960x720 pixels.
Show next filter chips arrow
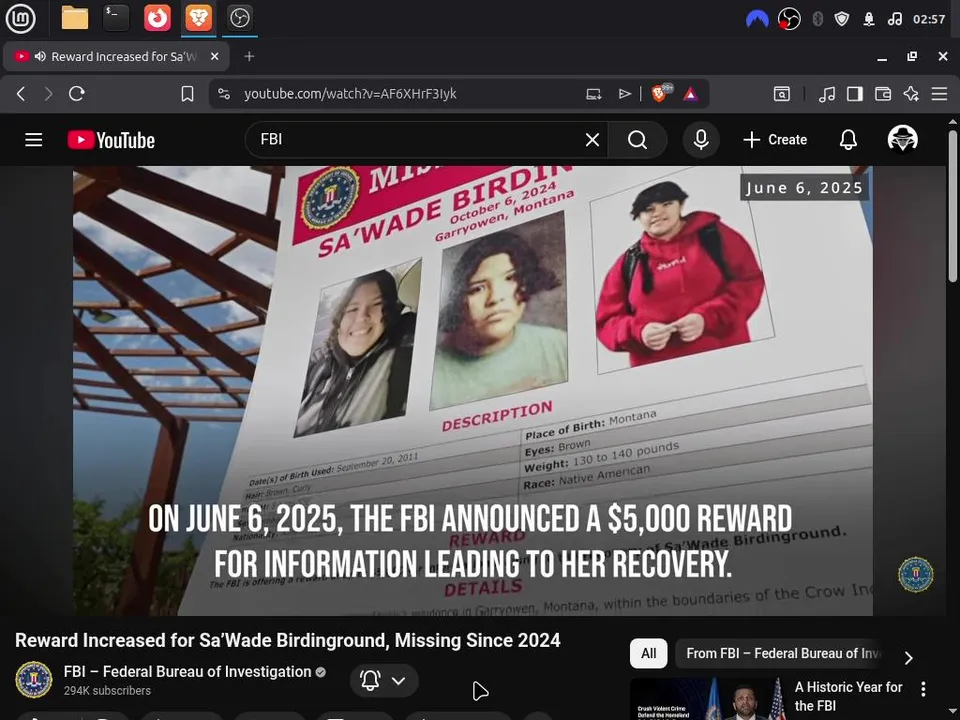[909, 658]
